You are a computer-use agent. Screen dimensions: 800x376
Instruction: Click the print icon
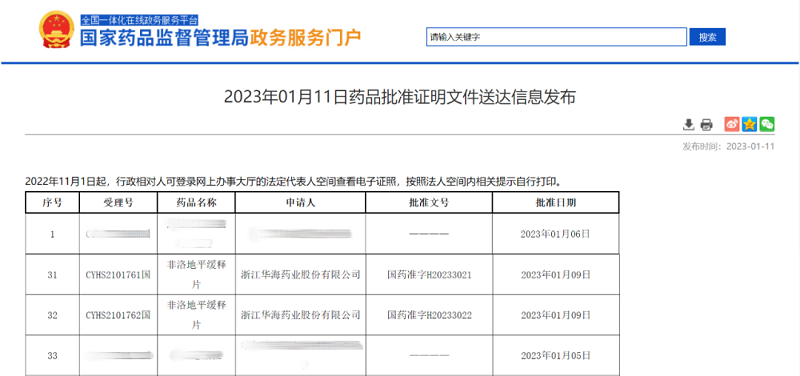706,124
